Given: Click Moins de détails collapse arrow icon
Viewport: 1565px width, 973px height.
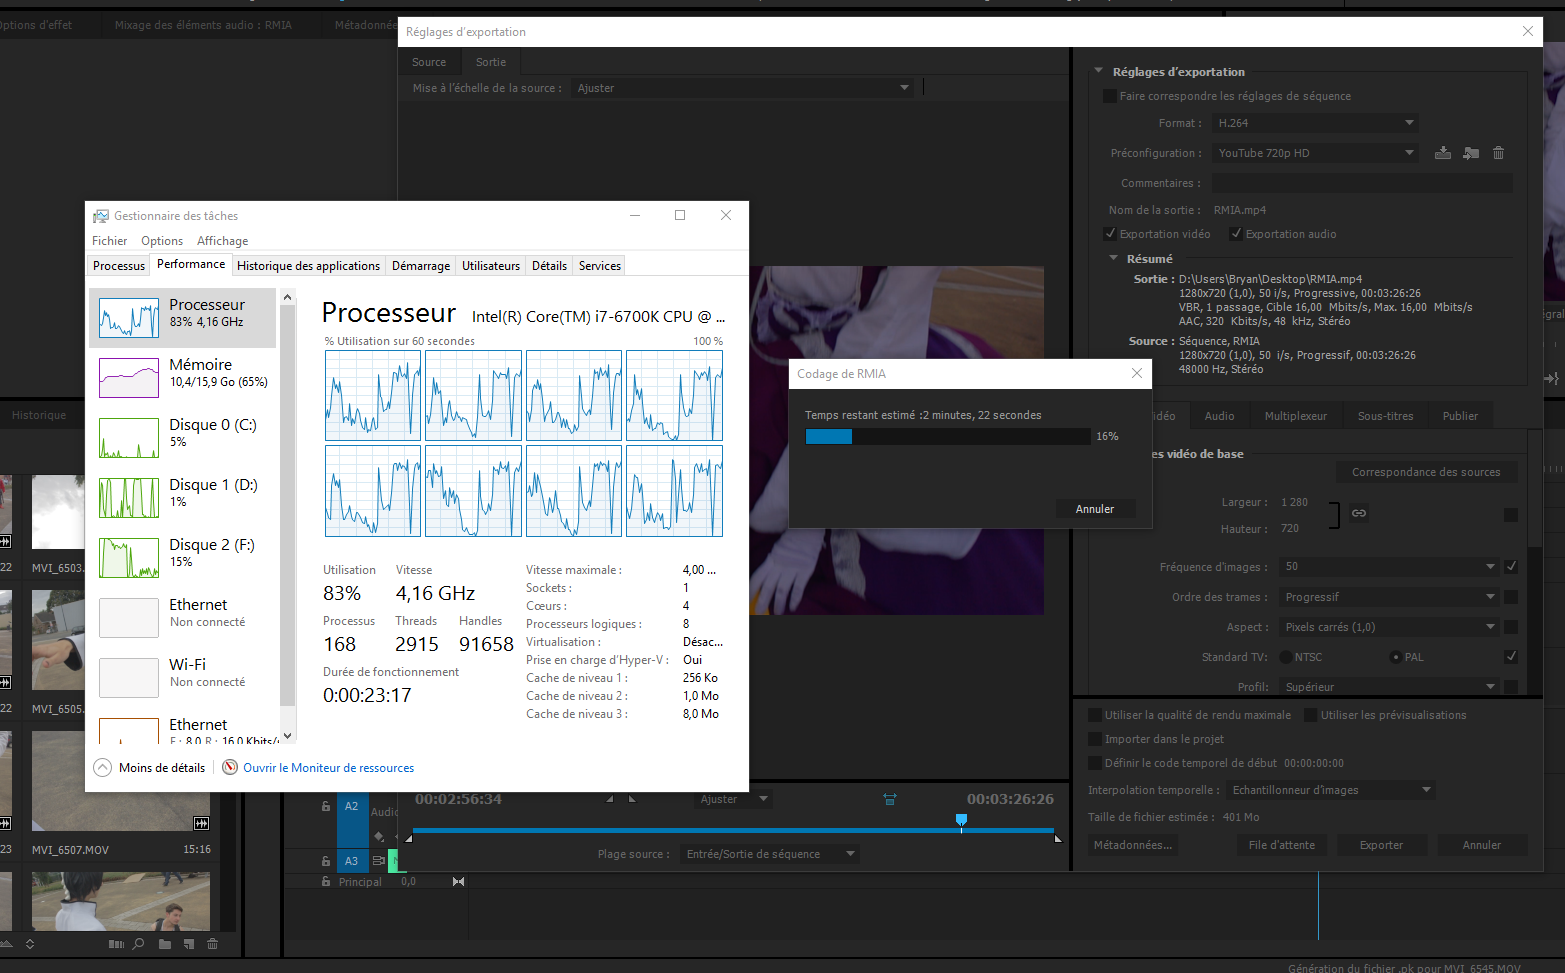Looking at the screenshot, I should click(102, 767).
